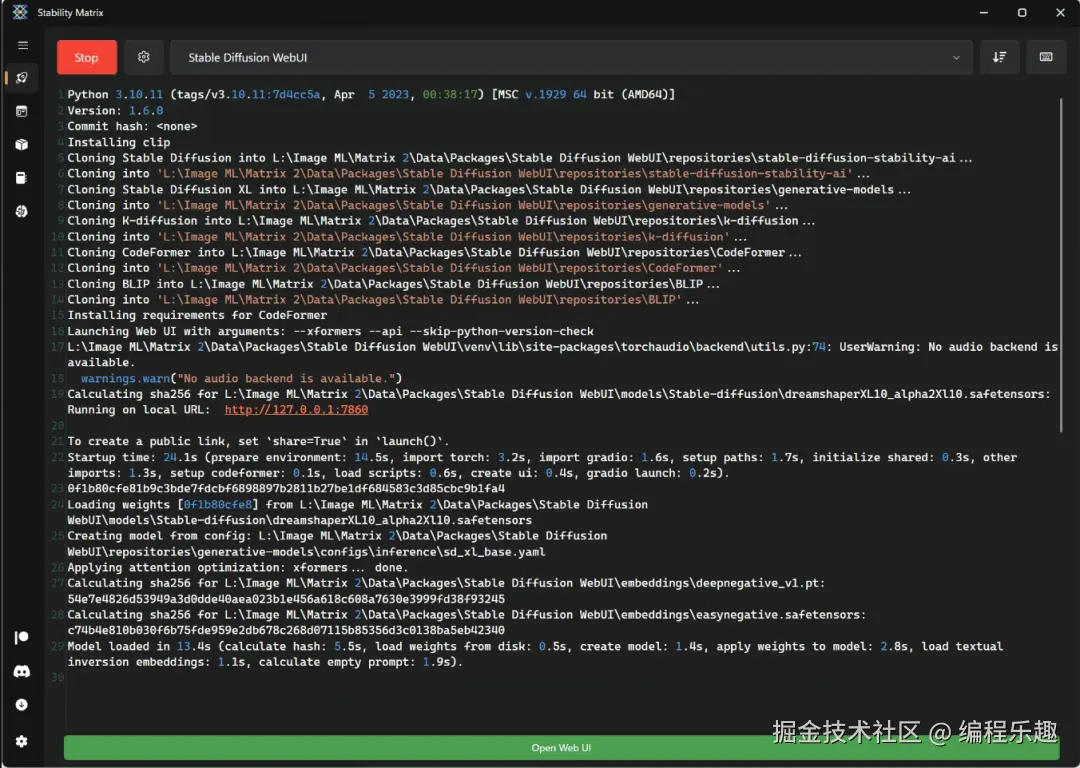1080x768 pixels.
Task: Click 'Installing requirements for CodeFormer' line
Action: [x=197, y=315]
